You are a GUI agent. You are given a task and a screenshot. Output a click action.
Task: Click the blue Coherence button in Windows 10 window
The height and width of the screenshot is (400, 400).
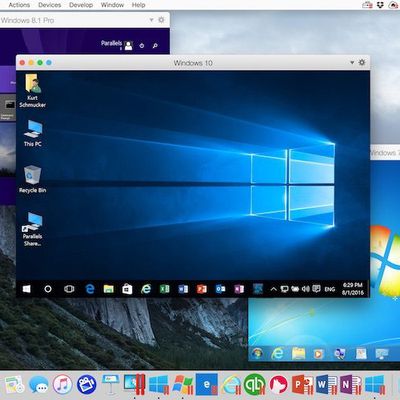click(x=49, y=63)
